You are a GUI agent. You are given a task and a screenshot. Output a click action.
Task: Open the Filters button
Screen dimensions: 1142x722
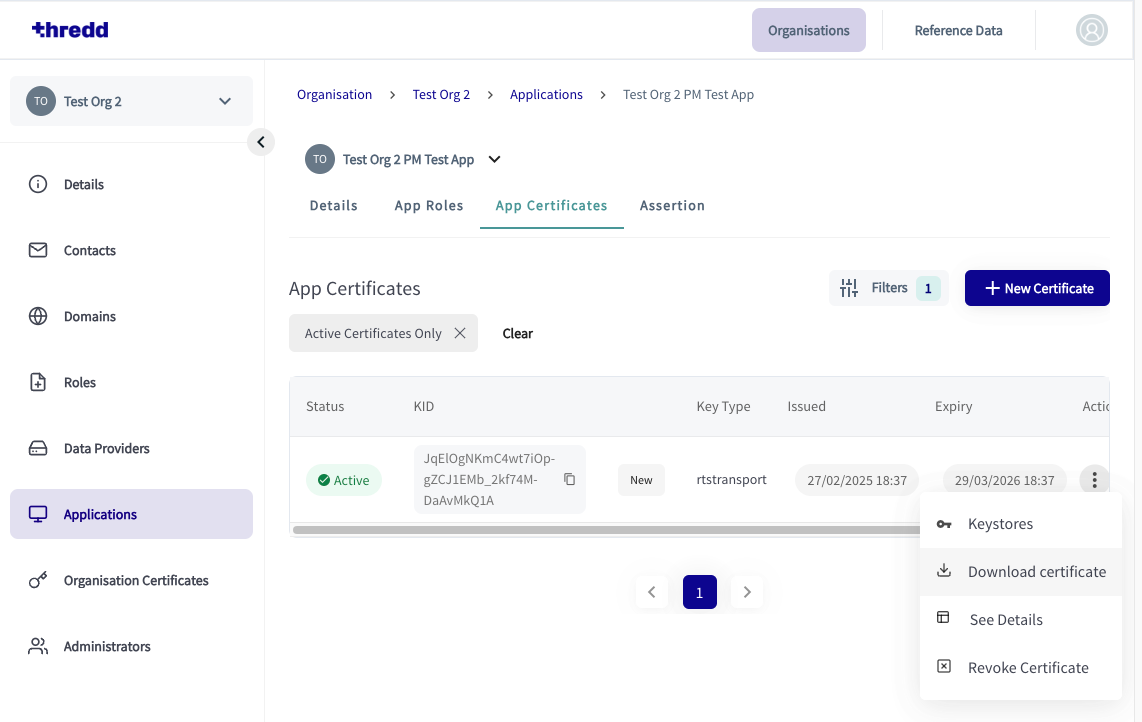(x=889, y=288)
